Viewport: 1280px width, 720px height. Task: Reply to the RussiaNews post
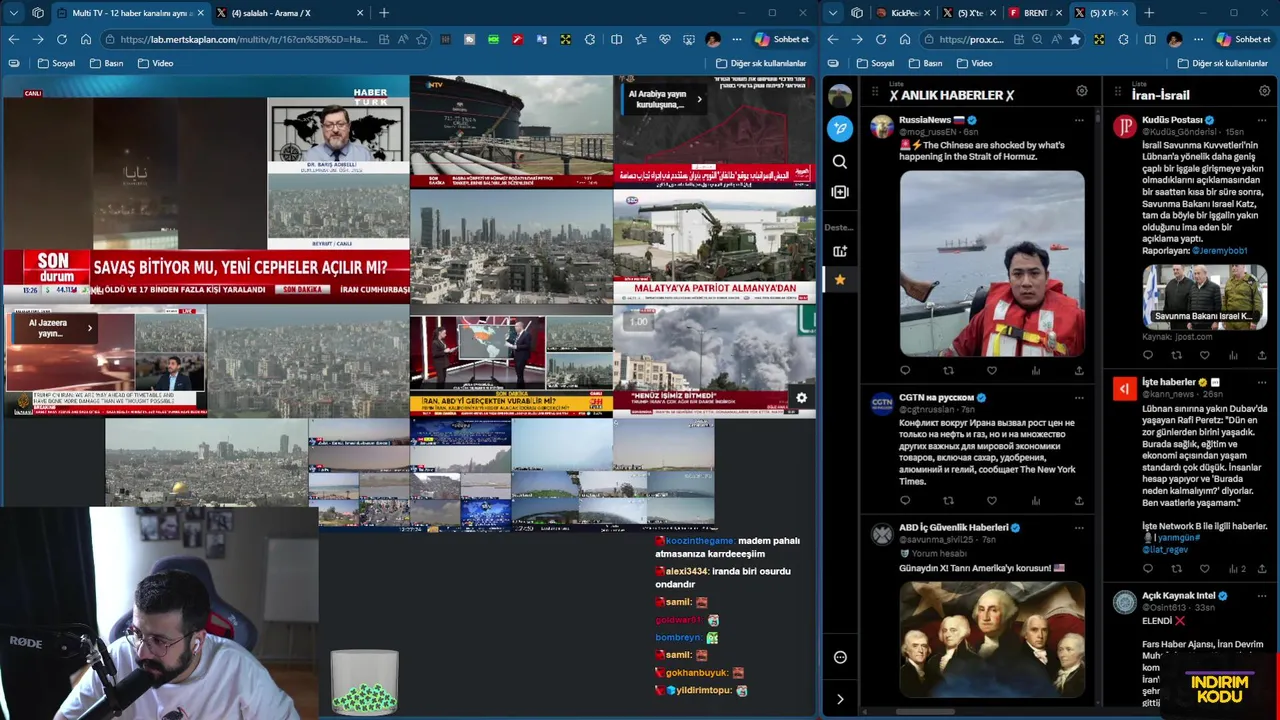click(x=905, y=370)
